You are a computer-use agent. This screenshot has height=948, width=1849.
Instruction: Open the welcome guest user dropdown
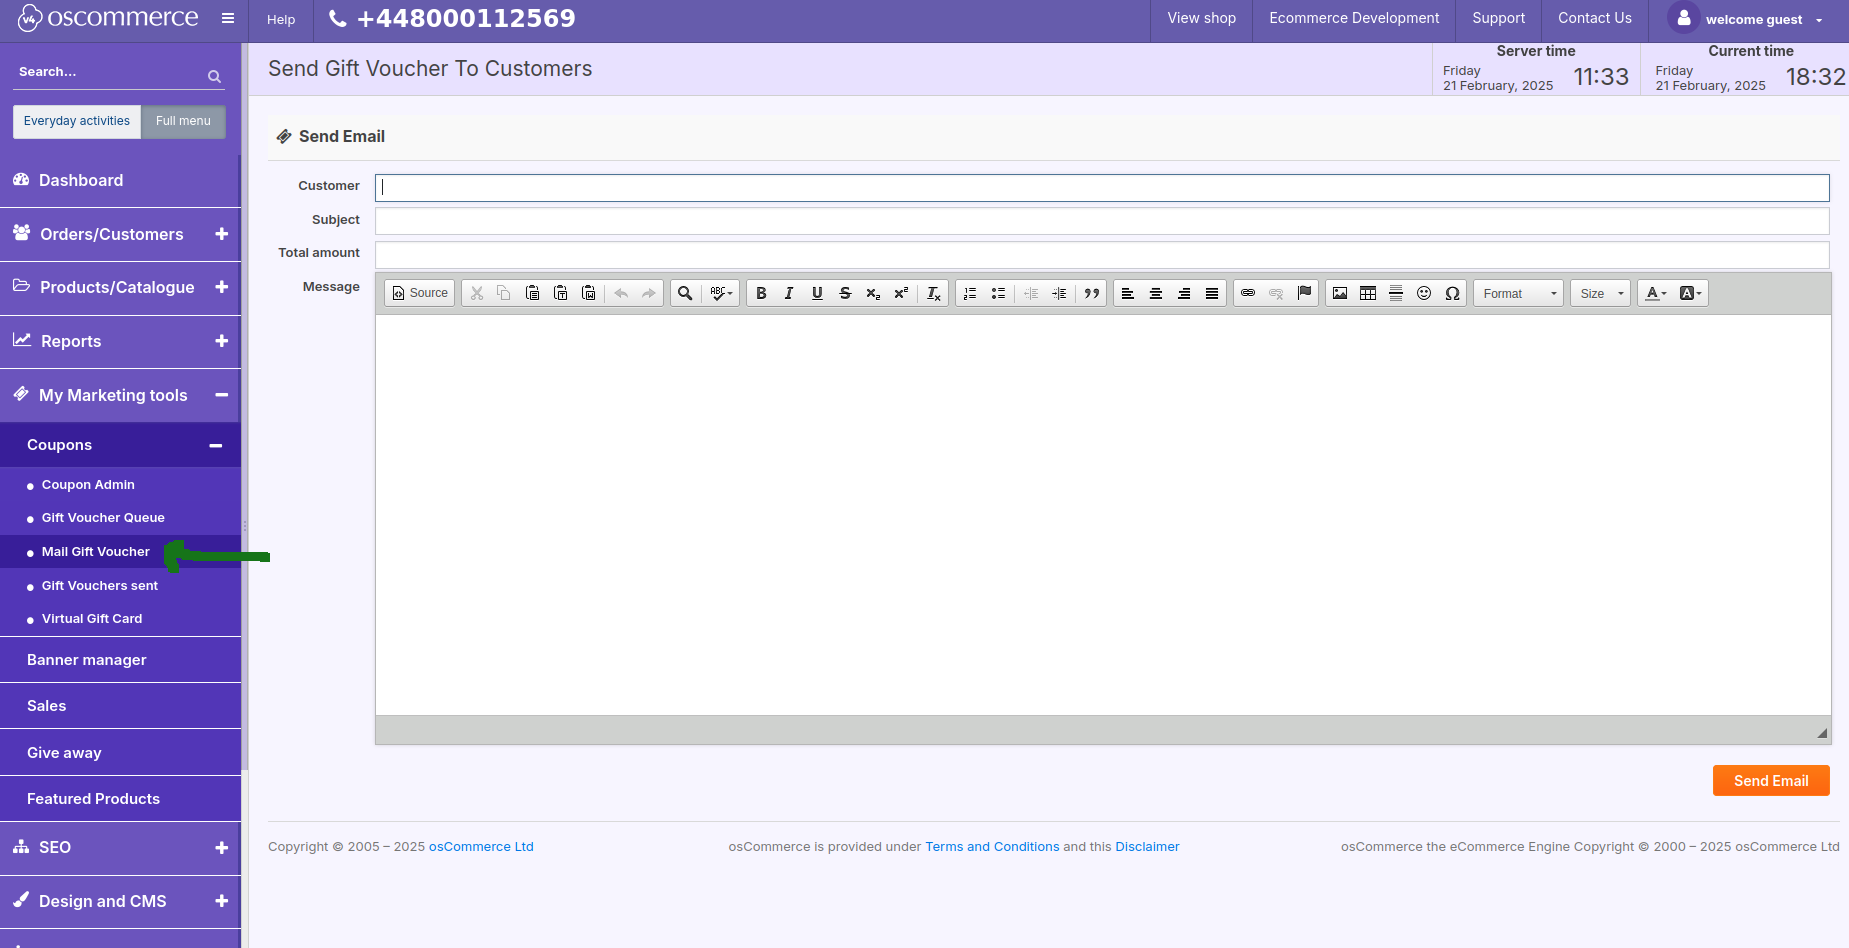pyautogui.click(x=1745, y=19)
